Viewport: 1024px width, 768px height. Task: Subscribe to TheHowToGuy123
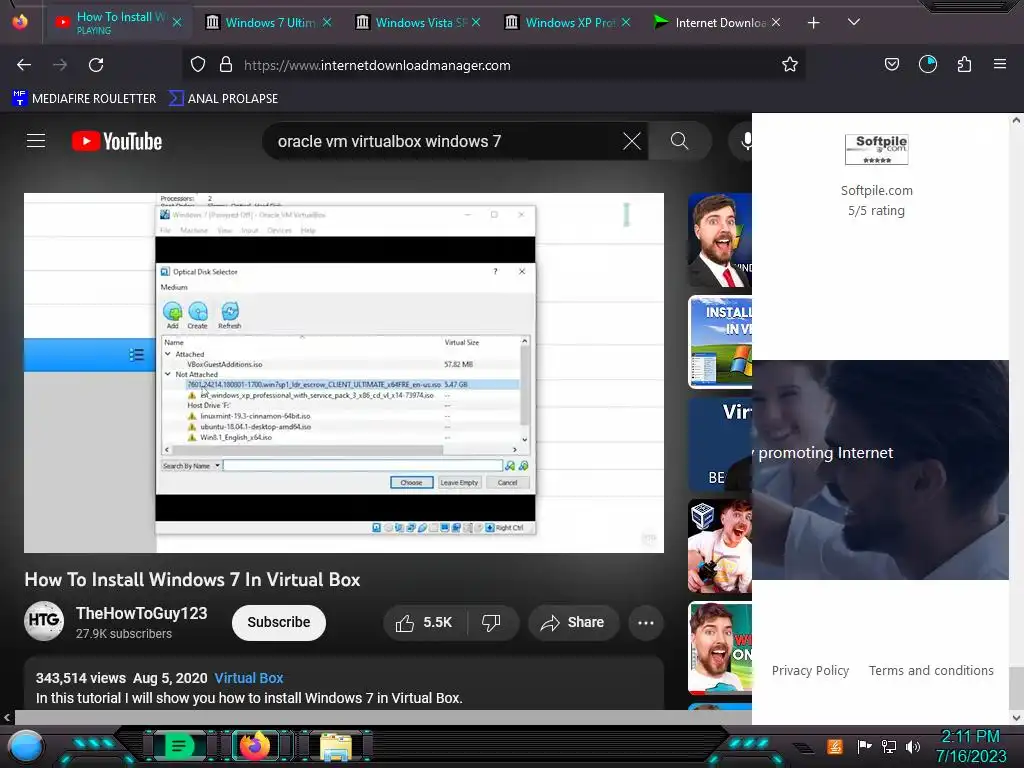279,622
